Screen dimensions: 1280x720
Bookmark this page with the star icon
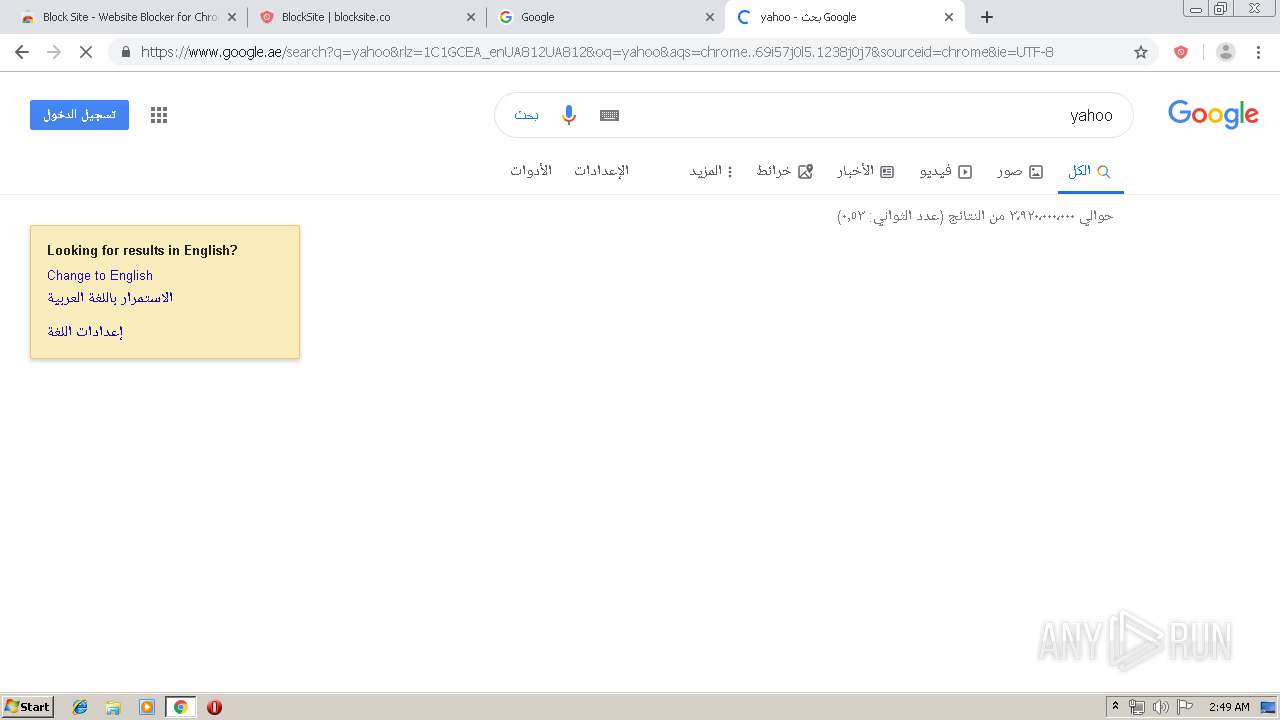tap(1141, 52)
